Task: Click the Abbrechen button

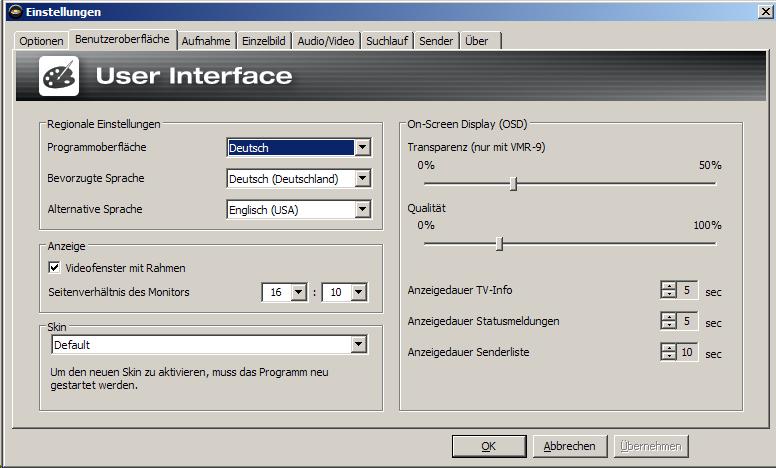Action: [569, 446]
